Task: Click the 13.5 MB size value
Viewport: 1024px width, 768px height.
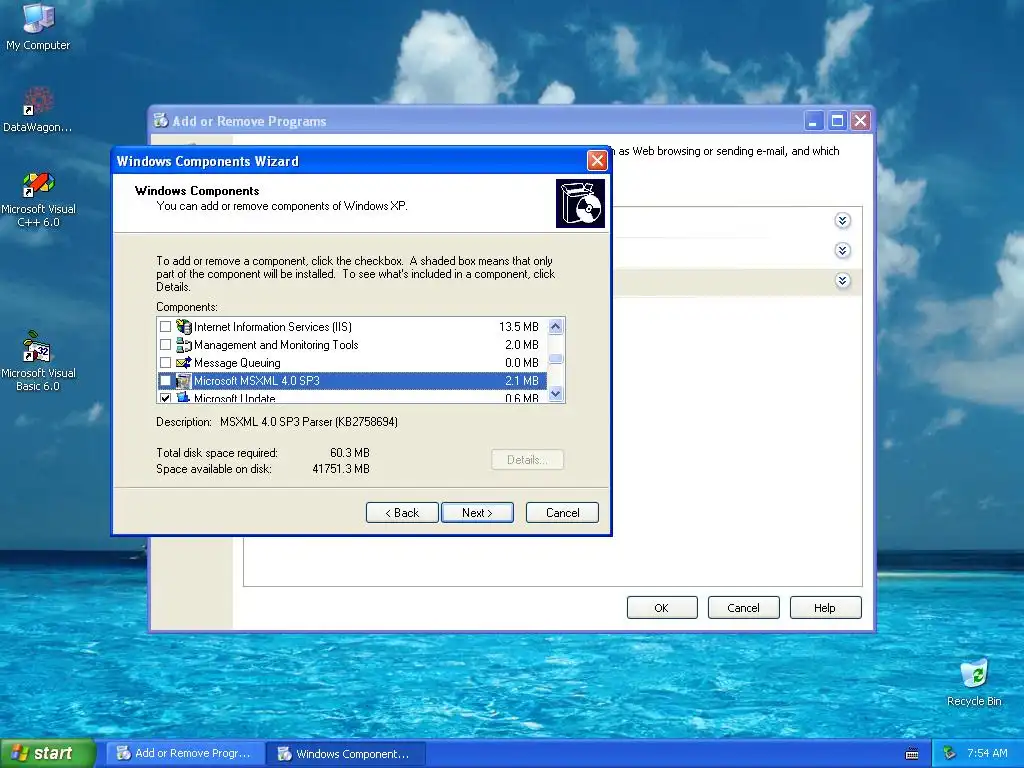Action: [519, 327]
